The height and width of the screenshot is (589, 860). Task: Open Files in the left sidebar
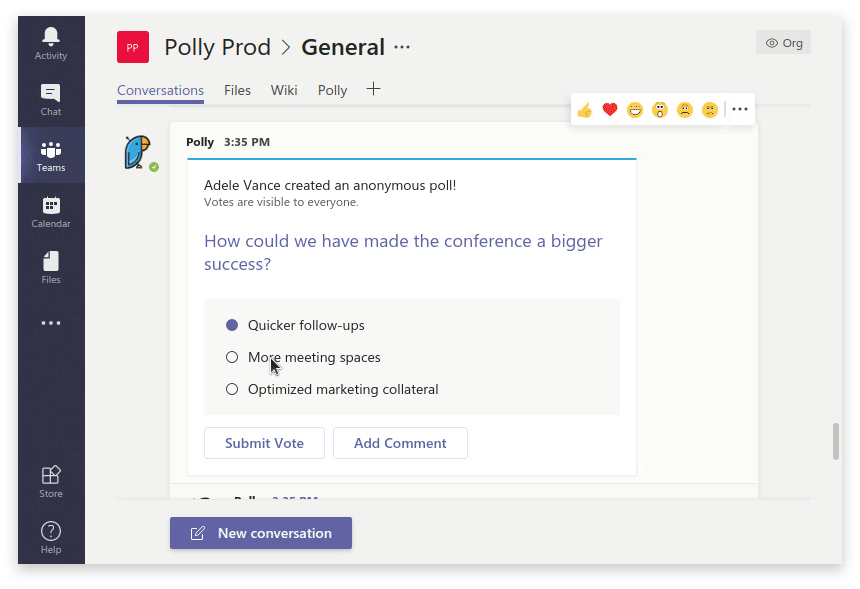click(x=51, y=266)
